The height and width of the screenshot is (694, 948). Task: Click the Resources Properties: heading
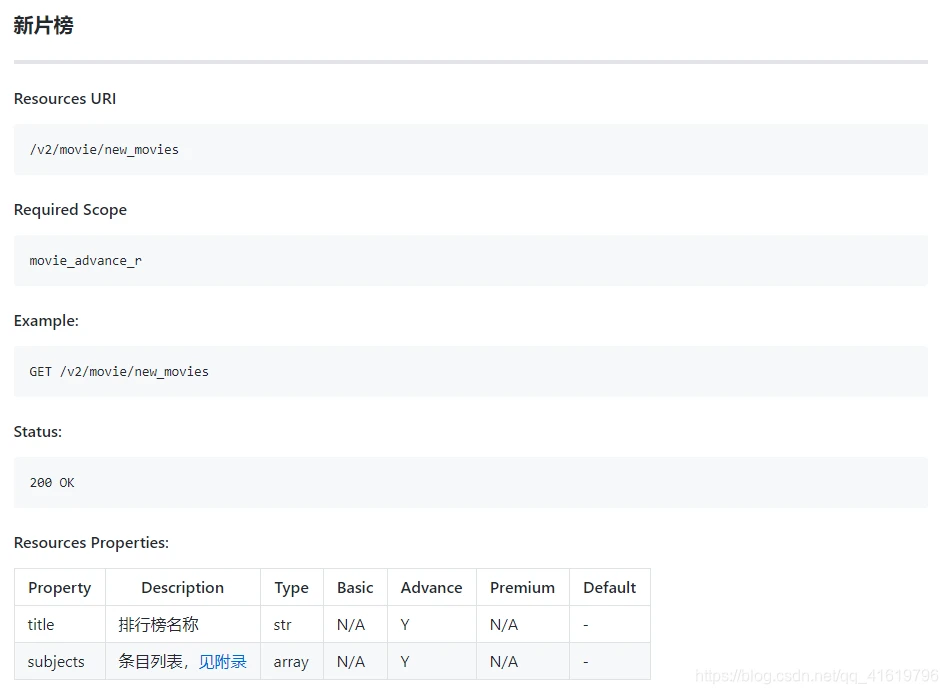(91, 543)
